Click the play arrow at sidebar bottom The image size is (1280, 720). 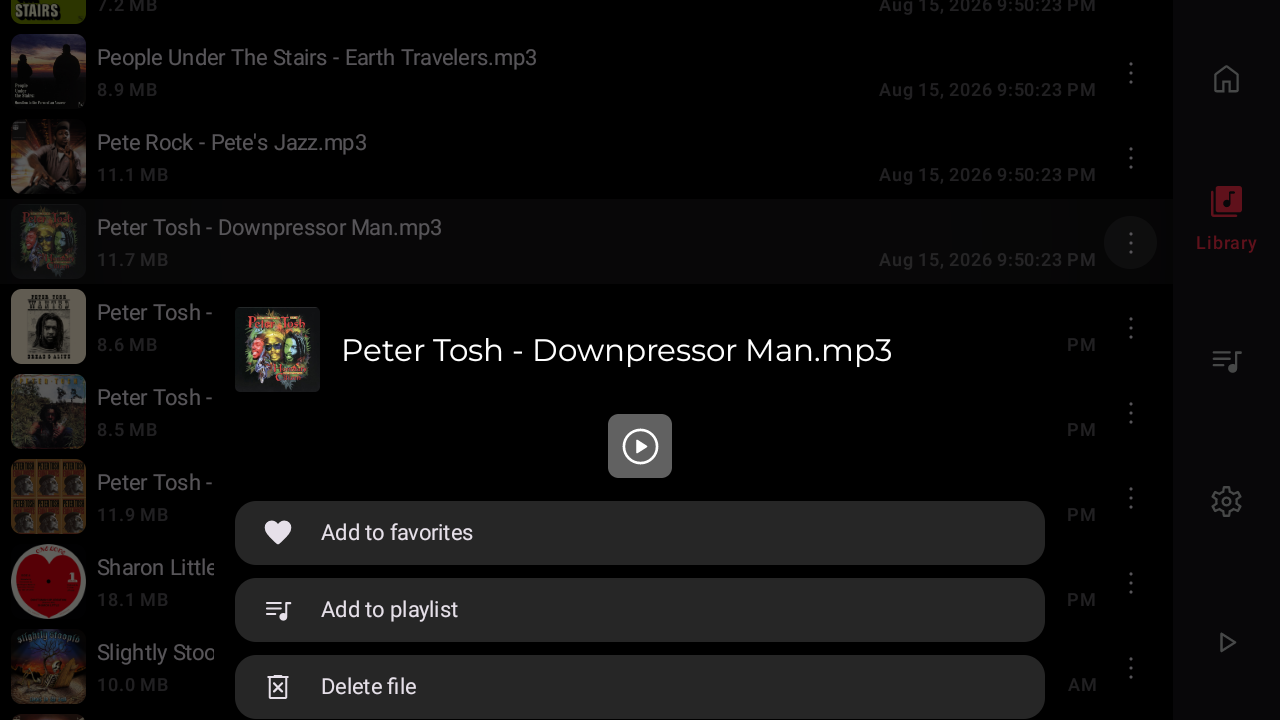(1227, 642)
